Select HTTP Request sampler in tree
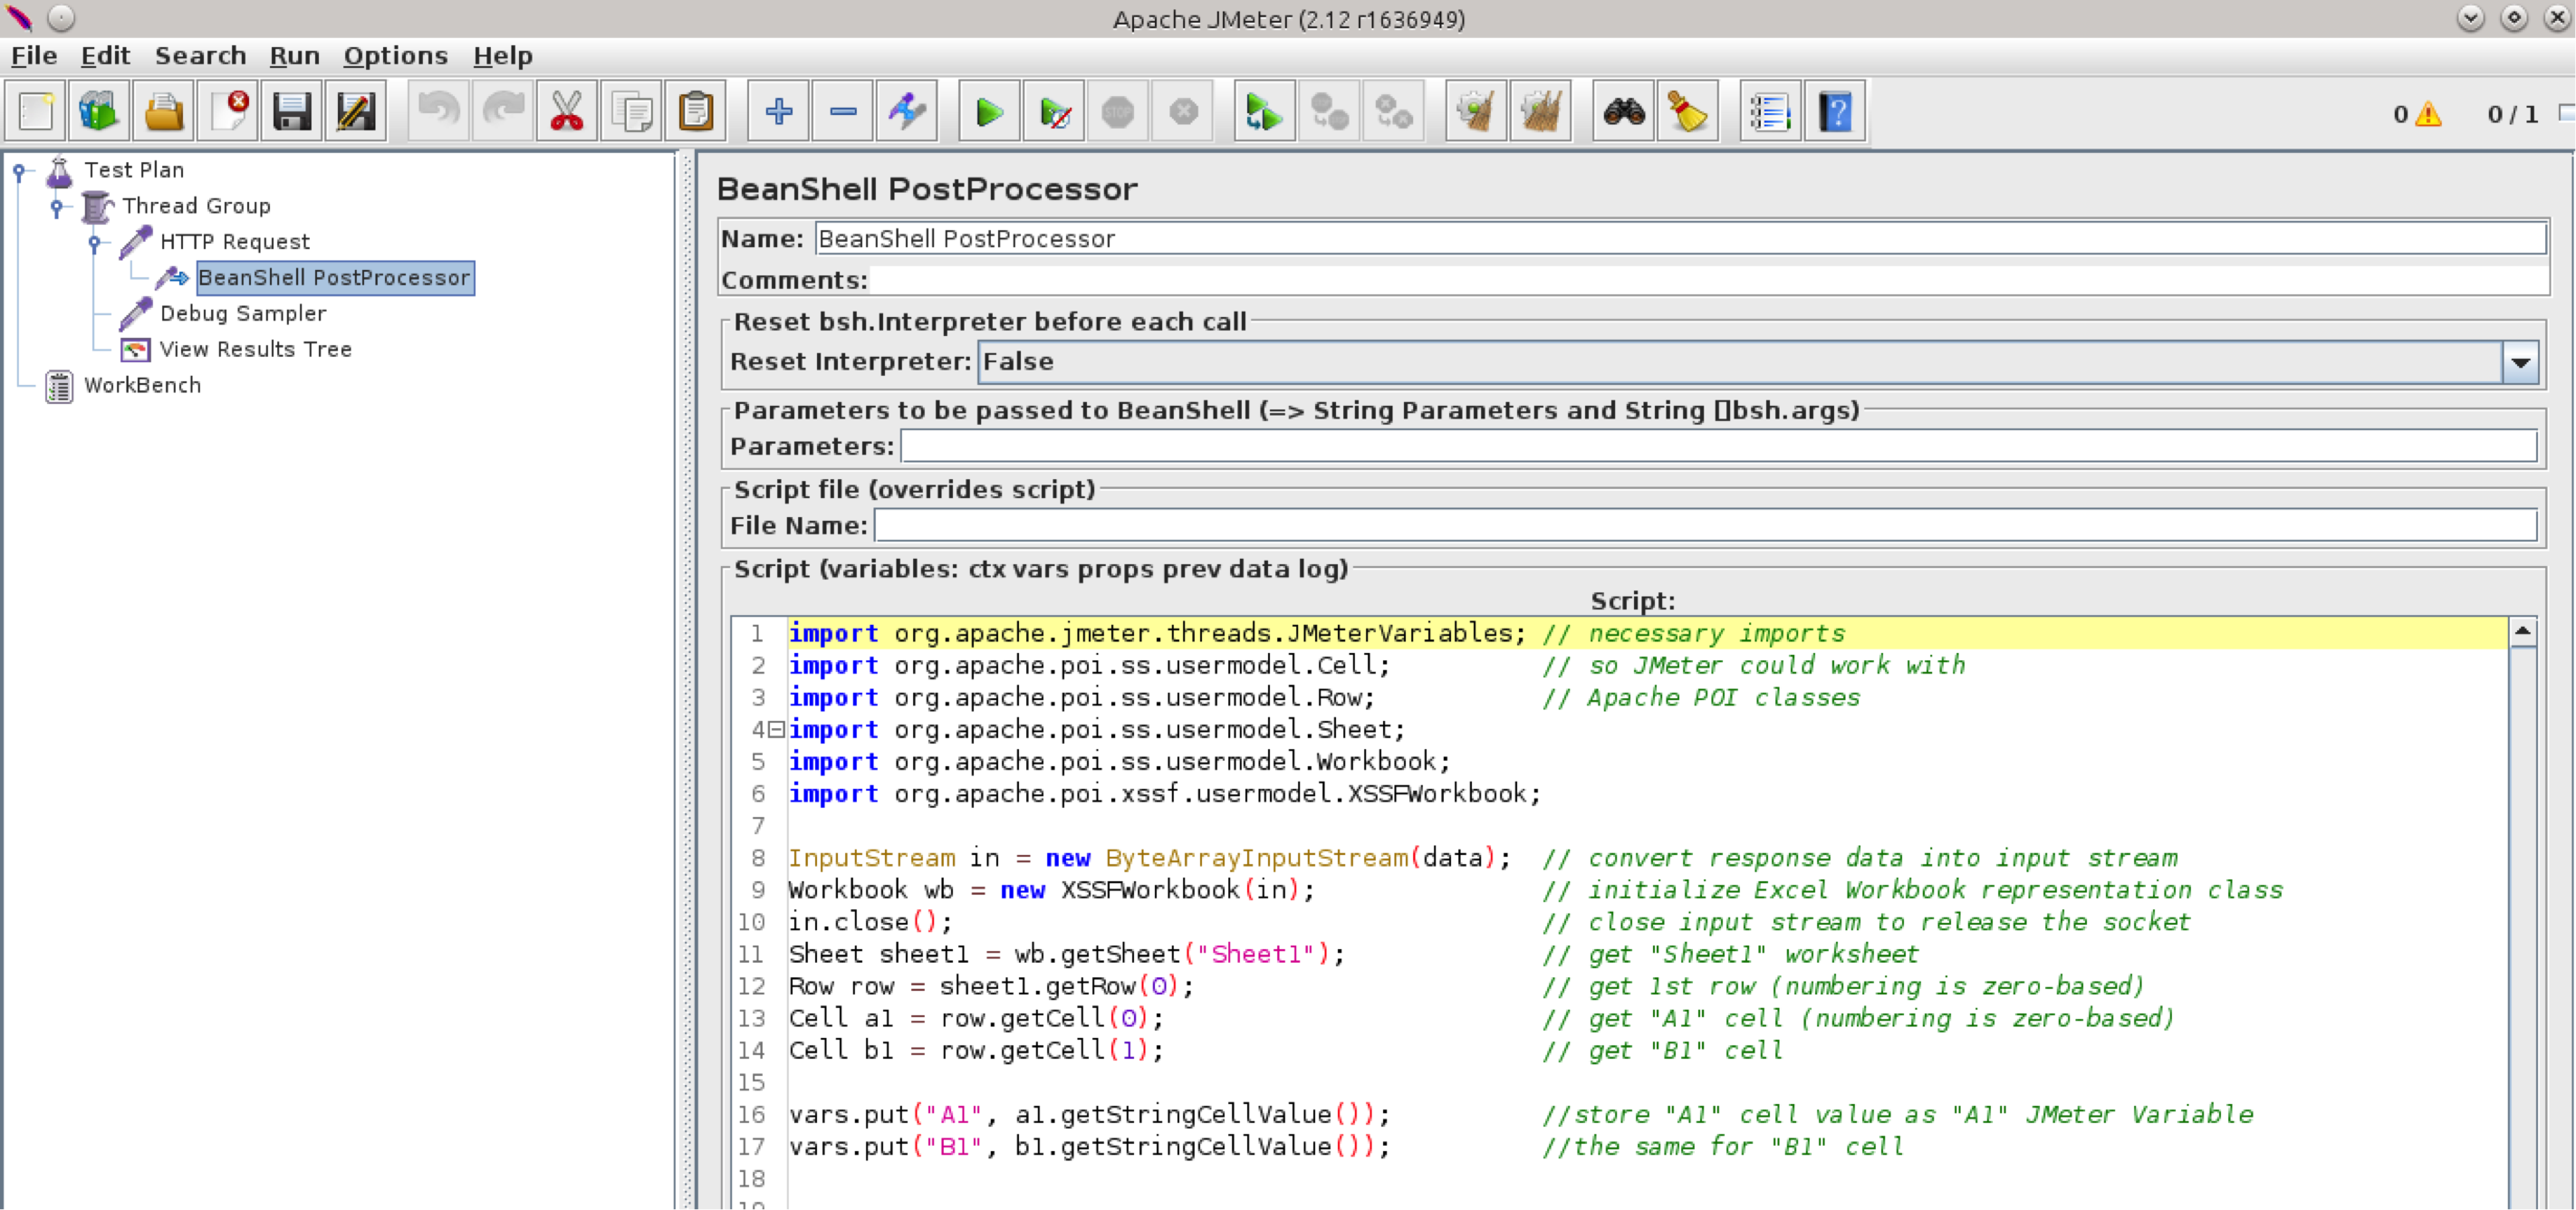The width and height of the screenshot is (2576, 1210). (x=234, y=242)
